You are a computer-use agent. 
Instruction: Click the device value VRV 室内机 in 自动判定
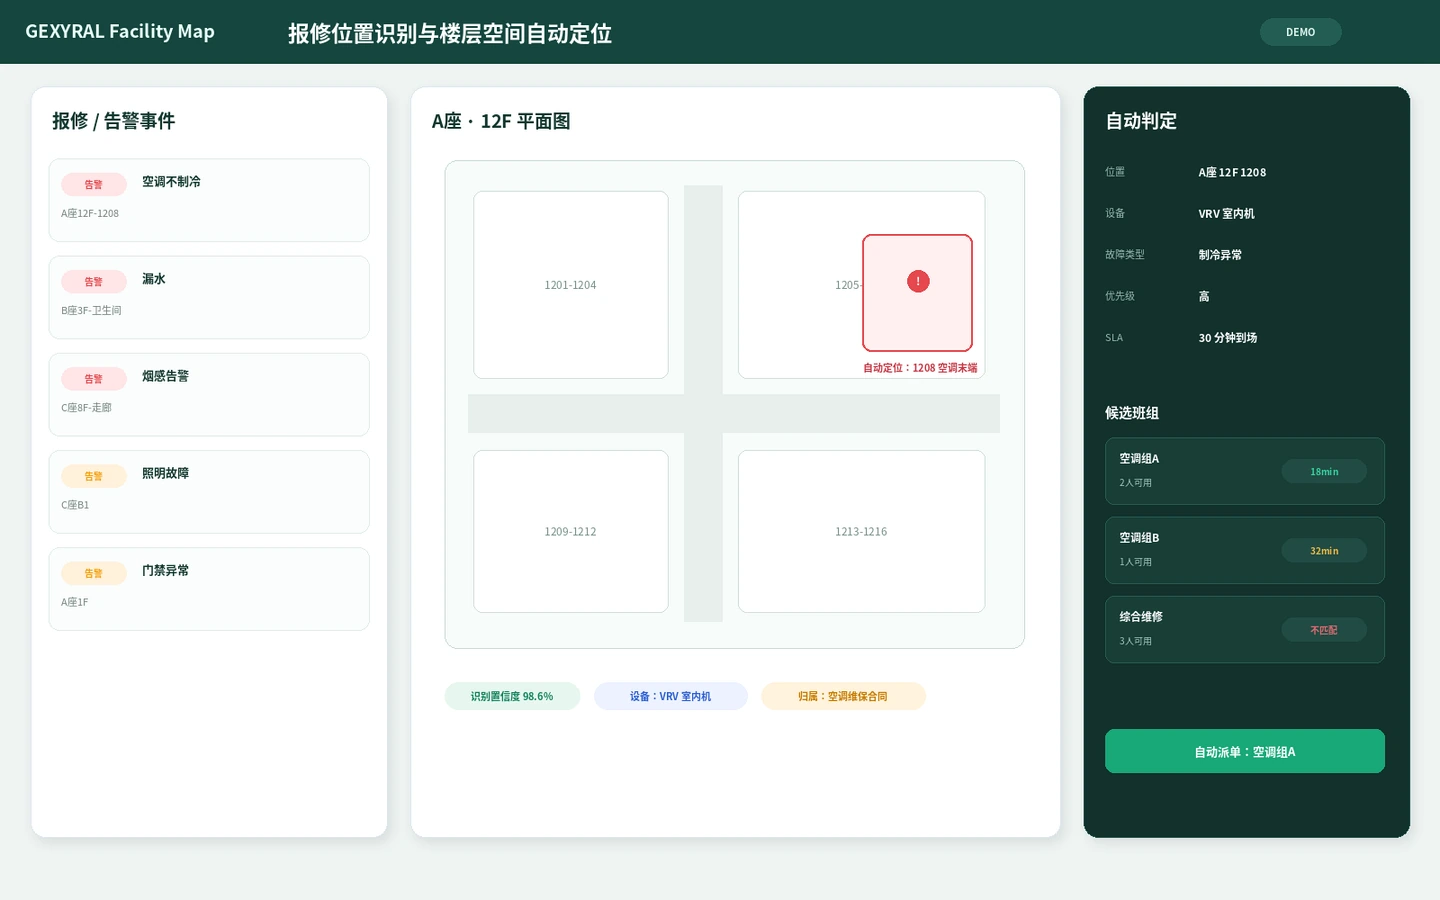coord(1226,213)
